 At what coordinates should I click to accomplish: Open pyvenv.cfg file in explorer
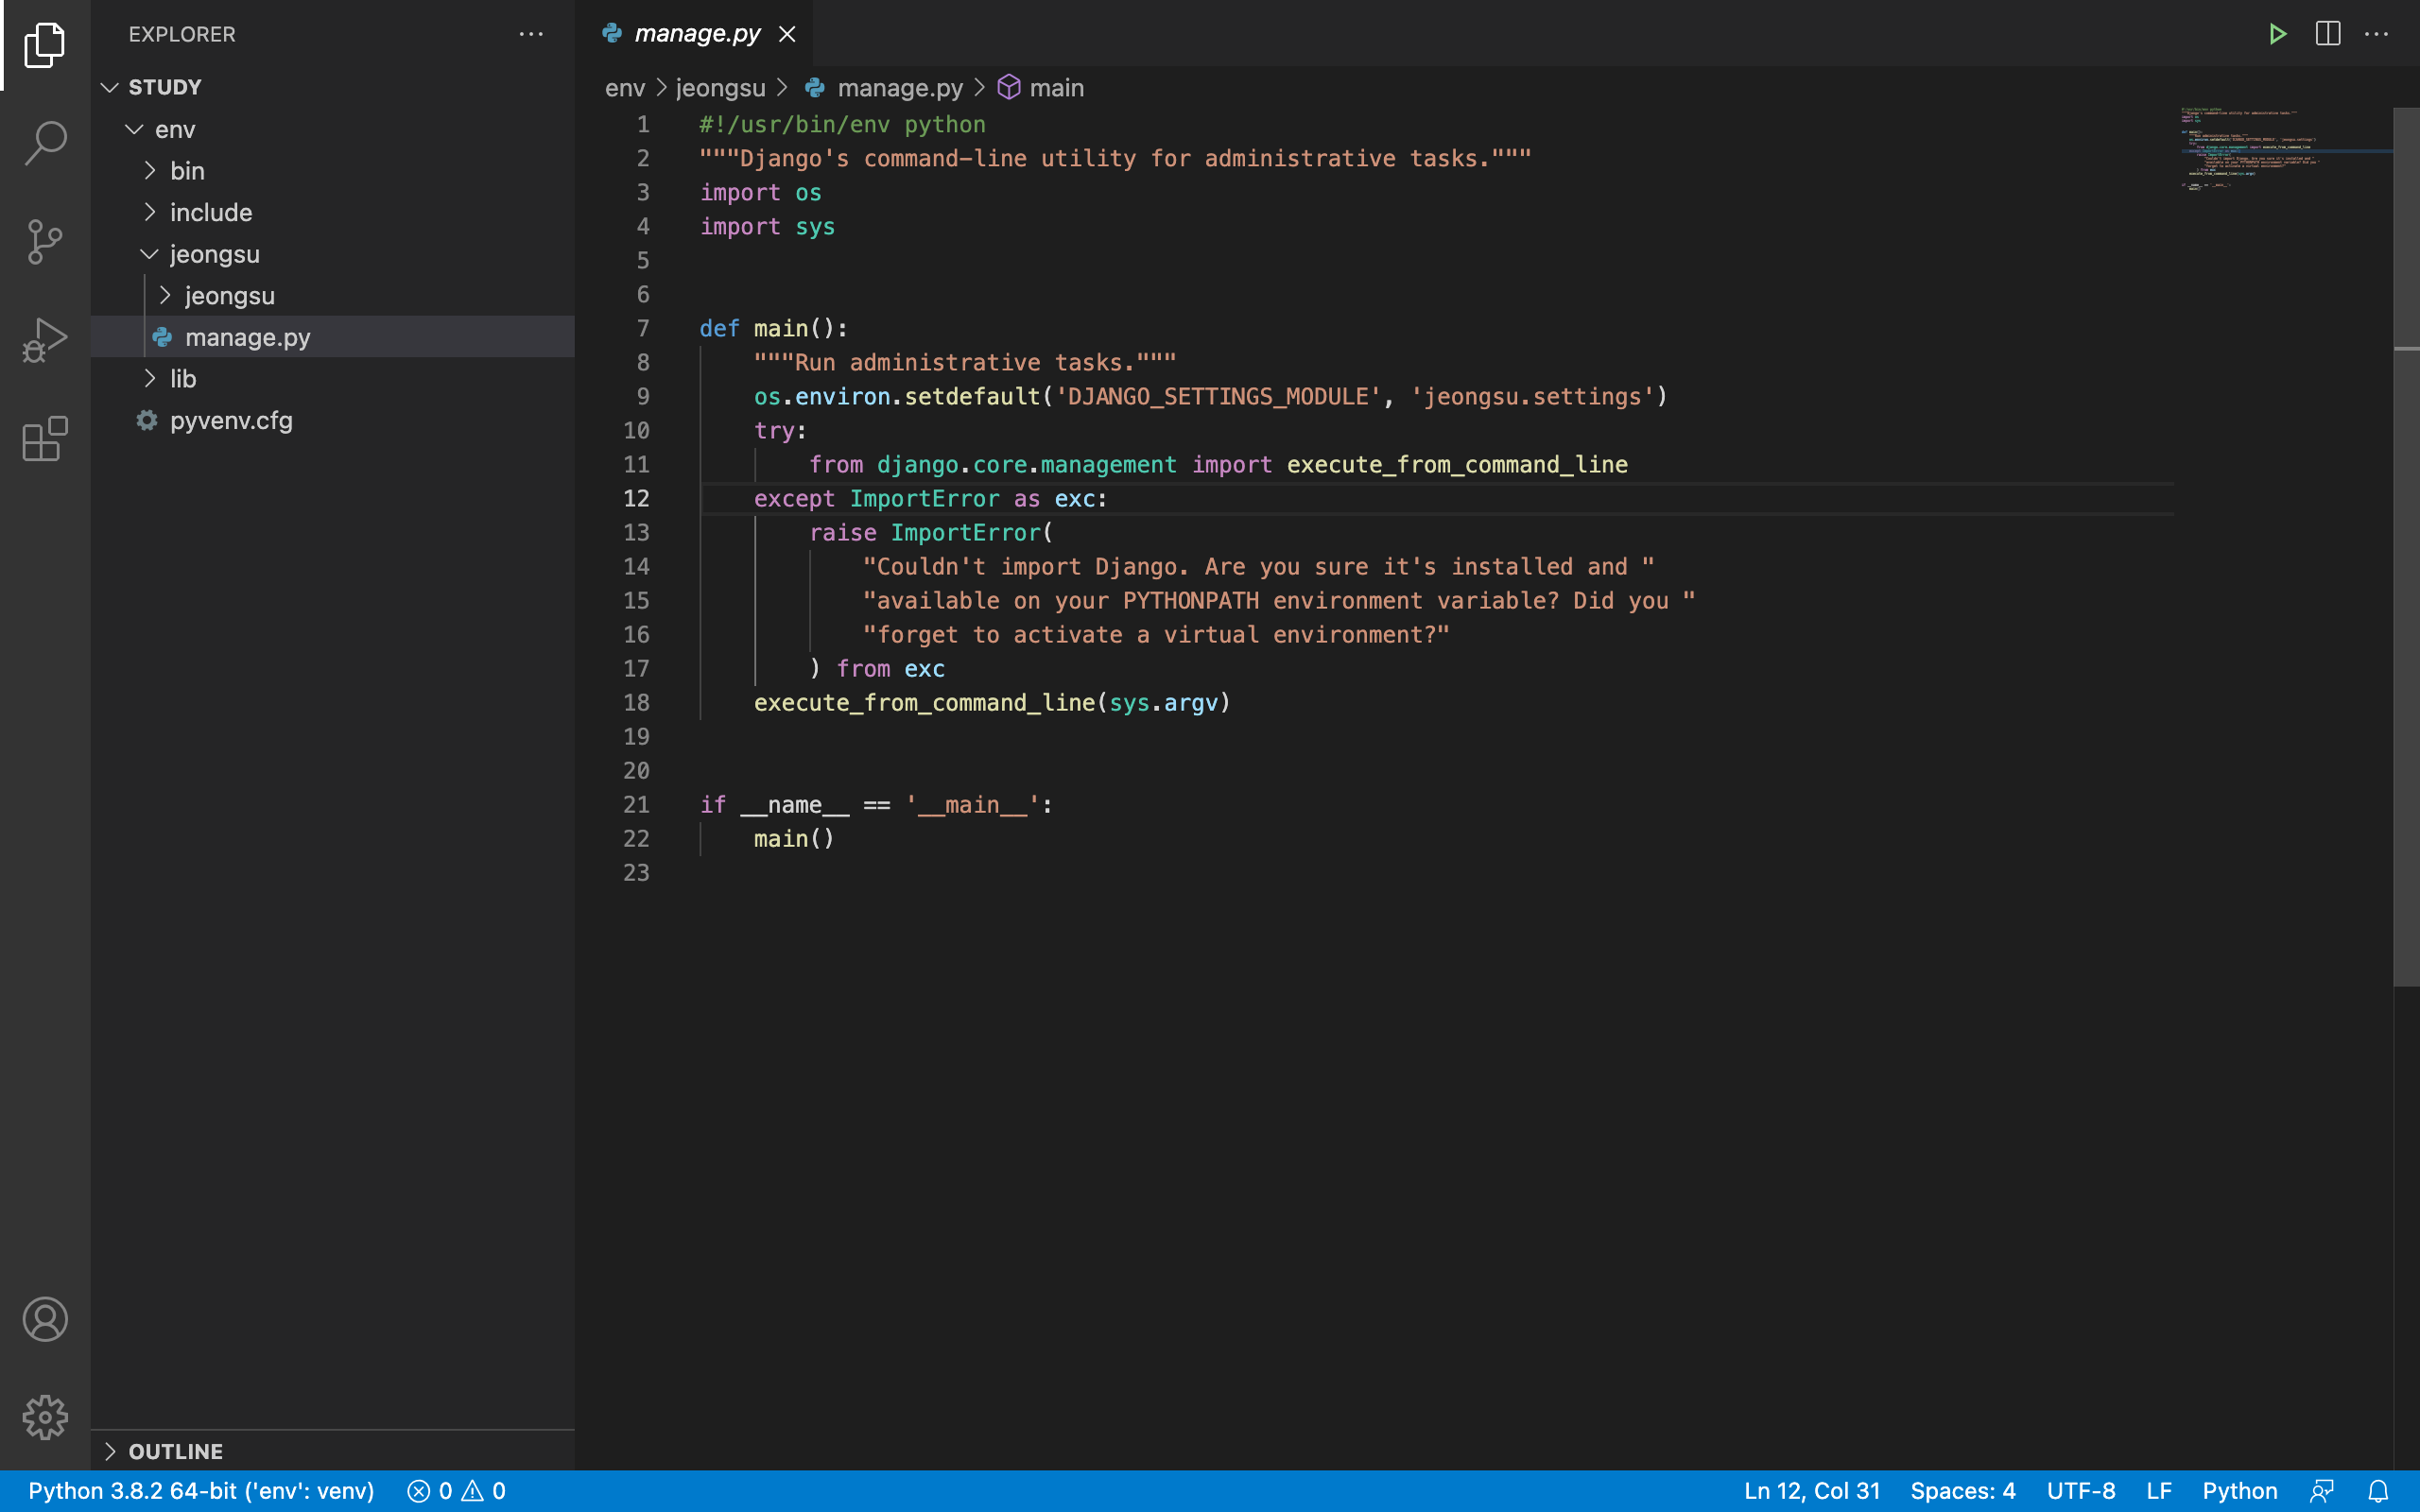tap(231, 421)
